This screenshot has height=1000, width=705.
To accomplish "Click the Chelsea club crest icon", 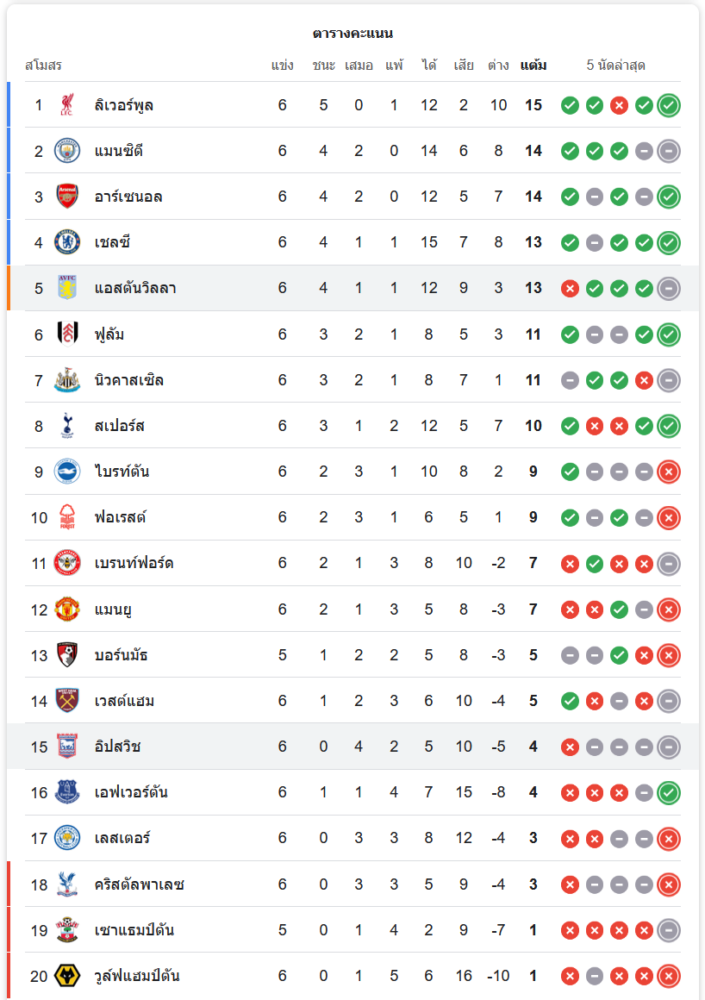I will 67,242.
